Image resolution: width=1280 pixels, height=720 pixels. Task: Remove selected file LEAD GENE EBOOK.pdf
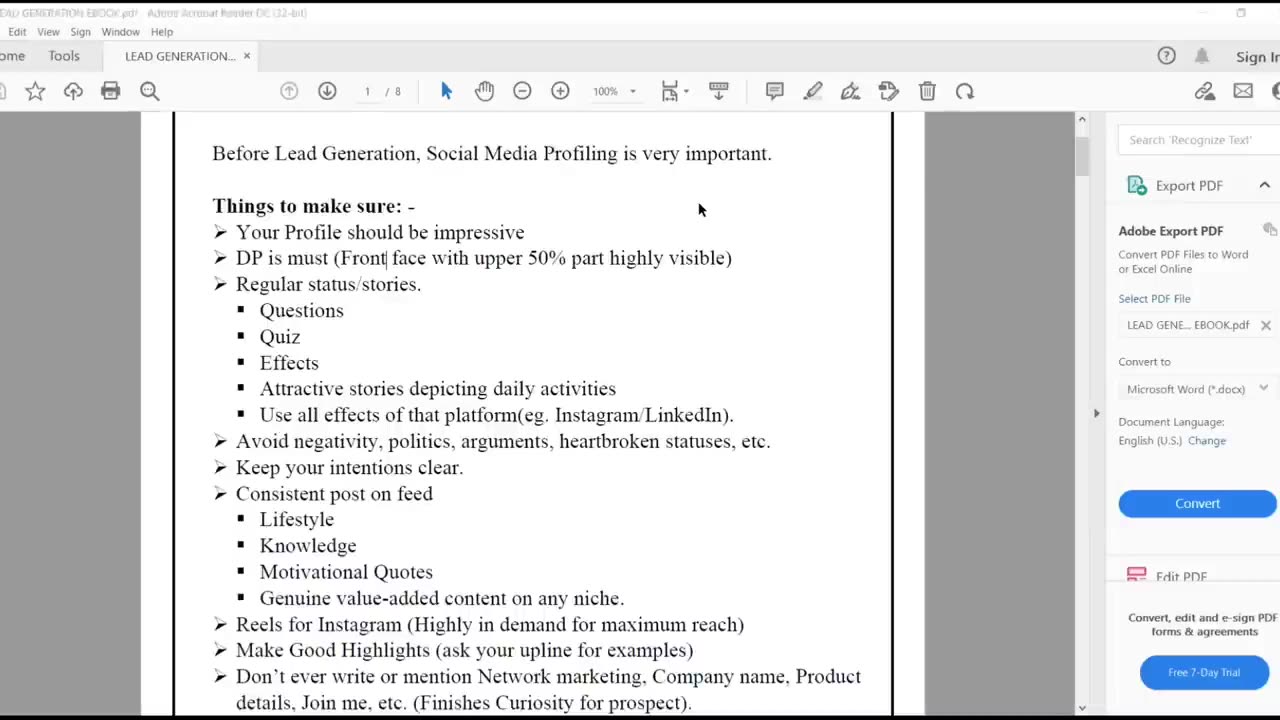tap(1266, 325)
